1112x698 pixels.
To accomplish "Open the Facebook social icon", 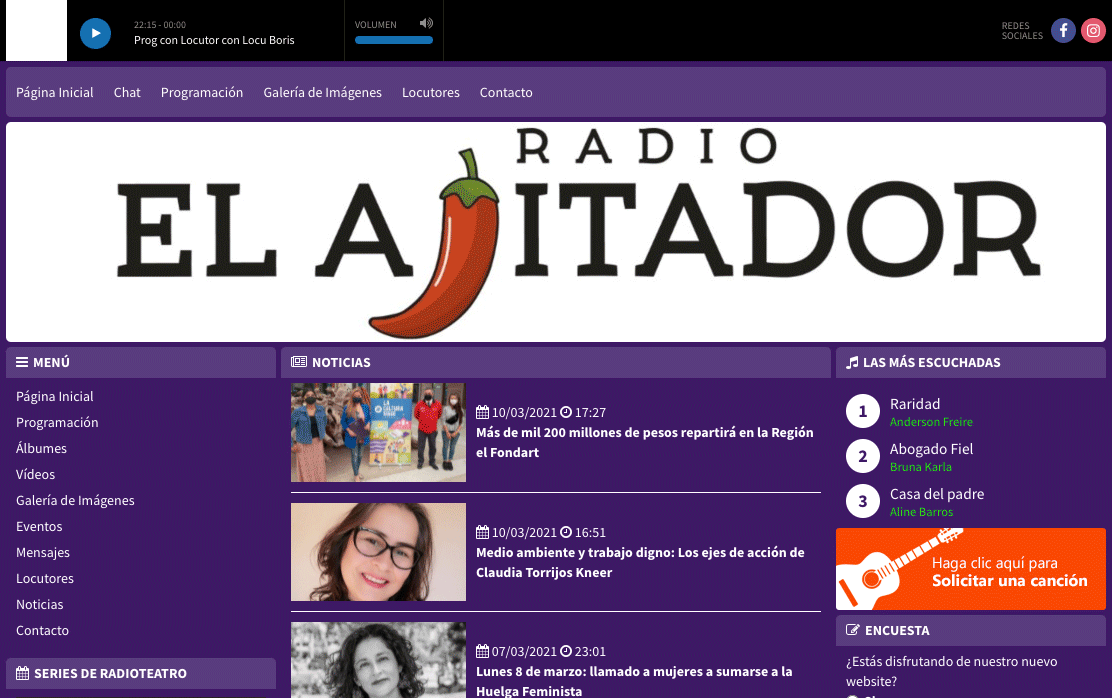I will point(1063,31).
